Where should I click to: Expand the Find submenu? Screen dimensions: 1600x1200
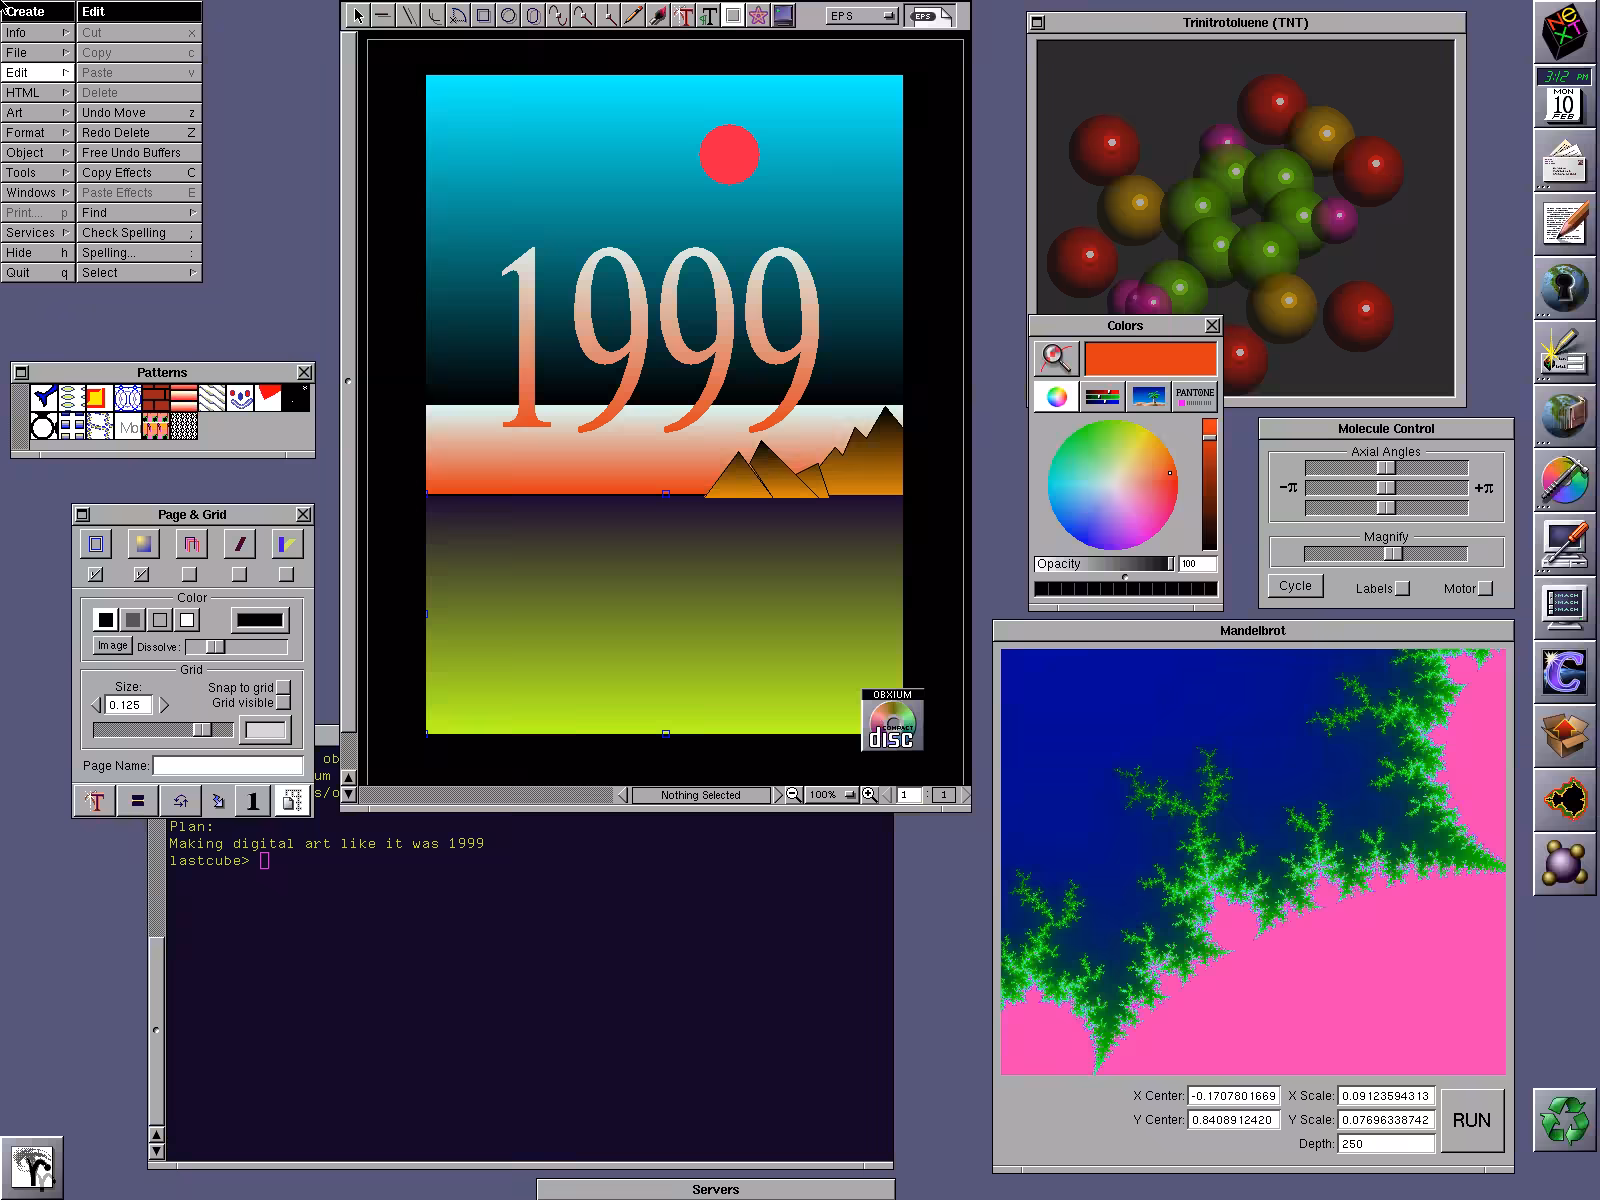tap(139, 213)
